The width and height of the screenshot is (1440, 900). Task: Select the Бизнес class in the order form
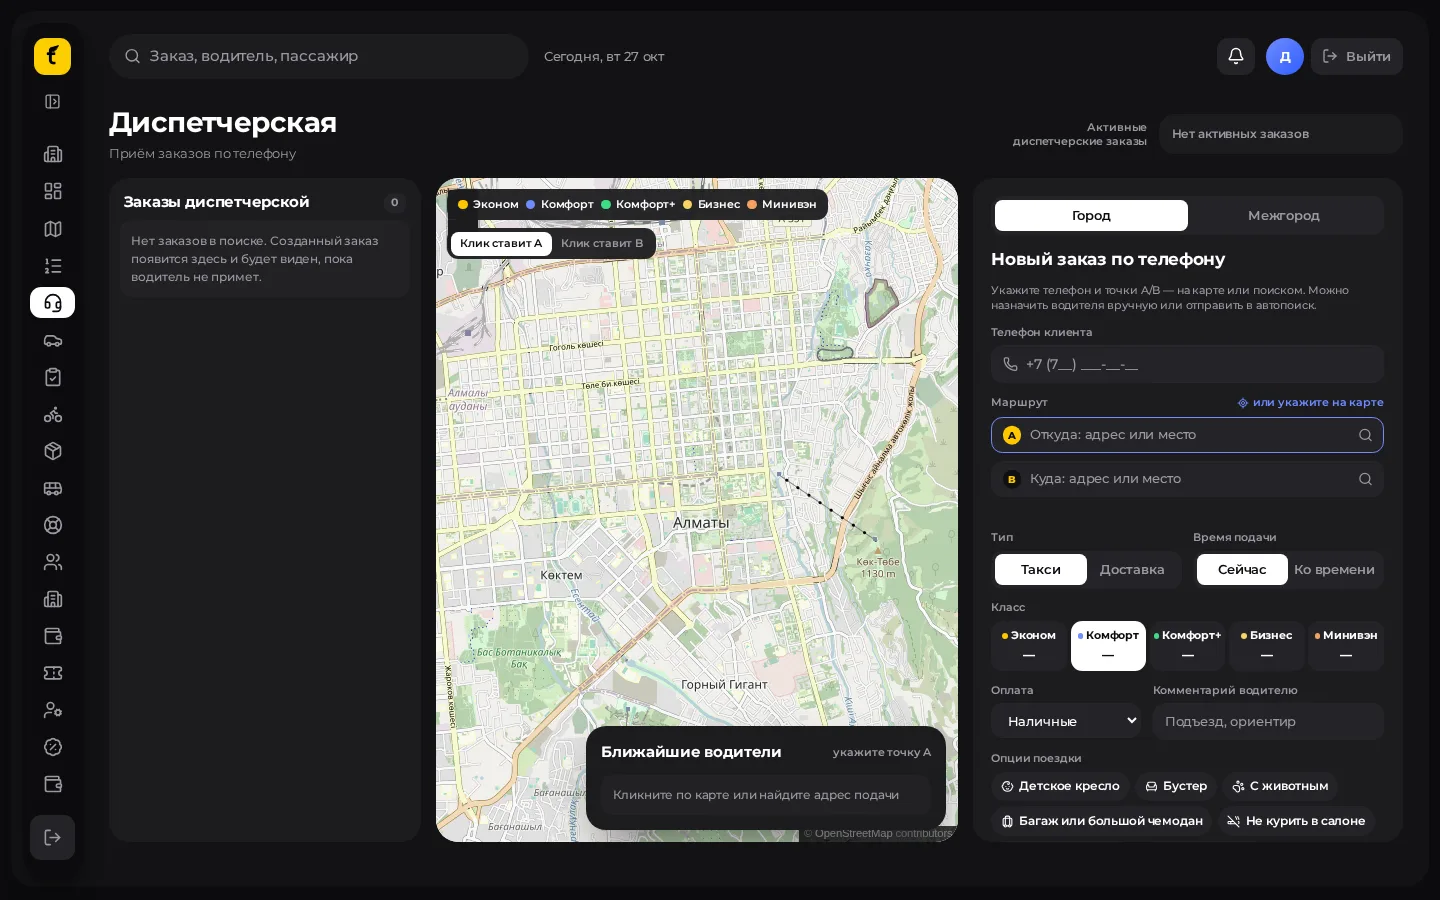(x=1267, y=645)
